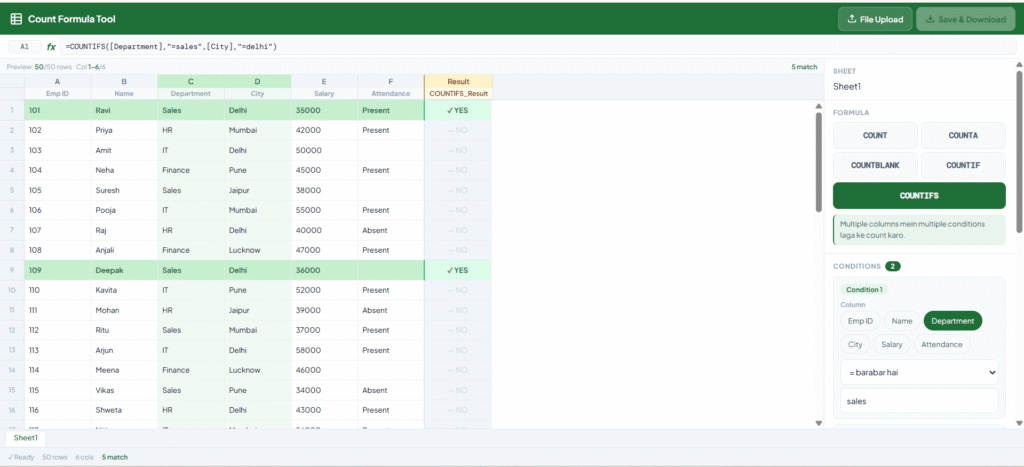Click the 'Jaipur' cell in Suresh's row

pos(257,190)
